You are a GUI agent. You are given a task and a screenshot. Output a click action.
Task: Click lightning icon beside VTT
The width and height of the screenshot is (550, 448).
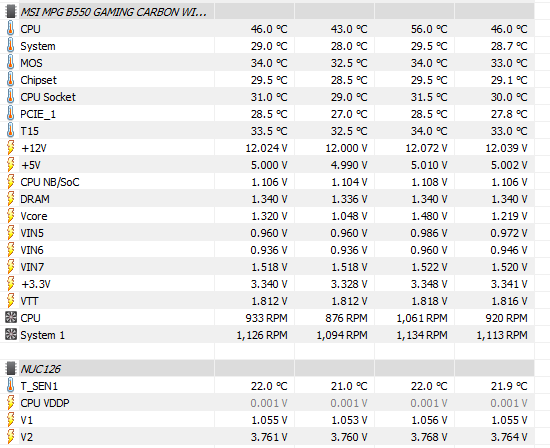coord(11,301)
